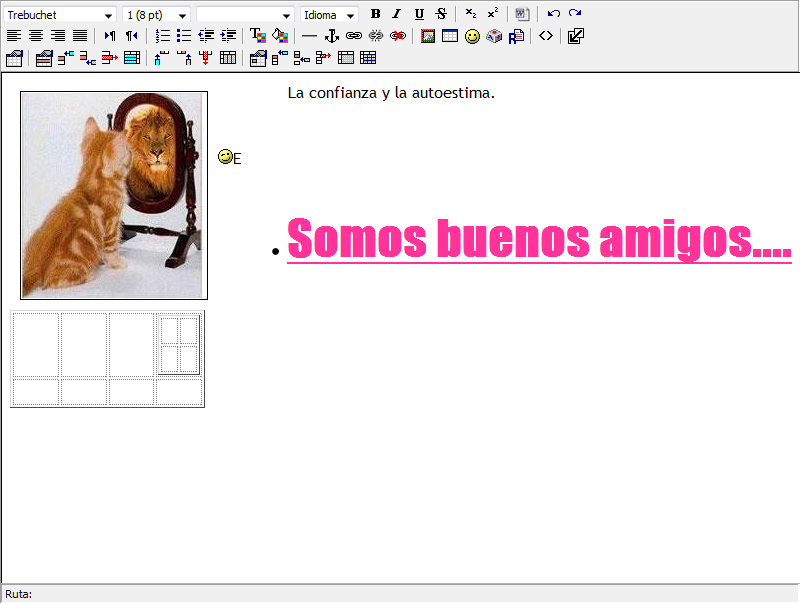Expand the 1 (8 pt) font size dropdown
800x604 pixels.
[156, 15]
